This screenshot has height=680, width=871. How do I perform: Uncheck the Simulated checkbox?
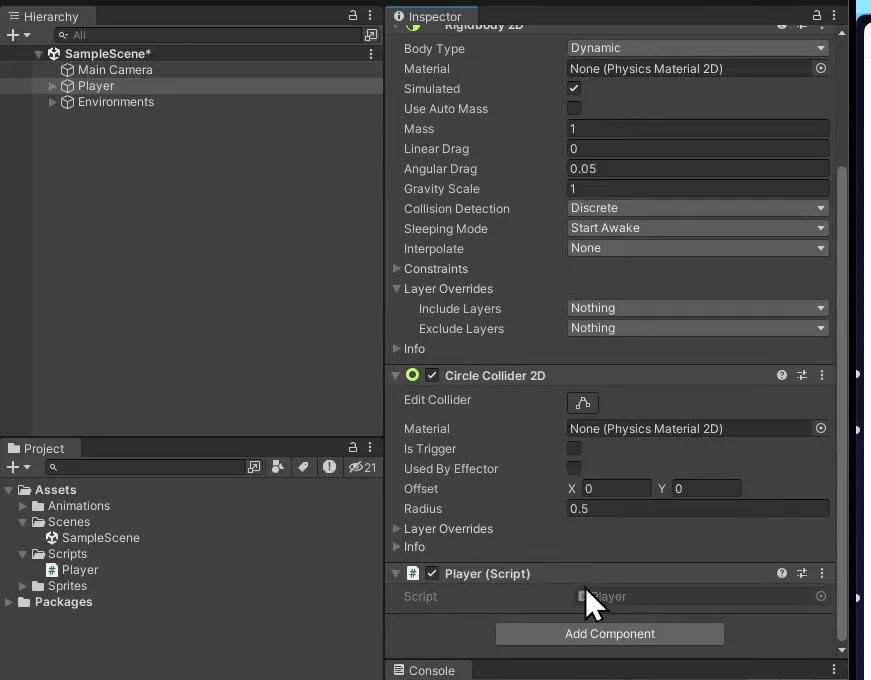(x=574, y=88)
